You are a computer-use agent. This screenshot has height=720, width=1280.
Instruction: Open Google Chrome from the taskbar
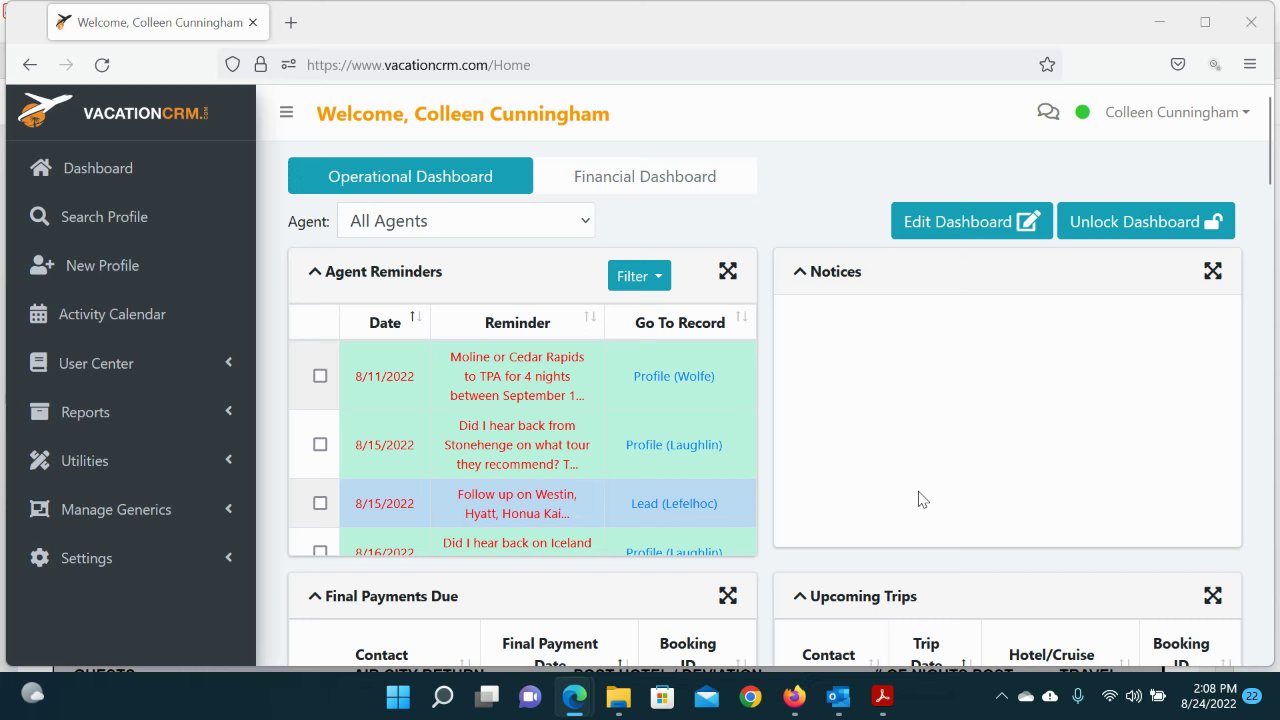tap(750, 696)
